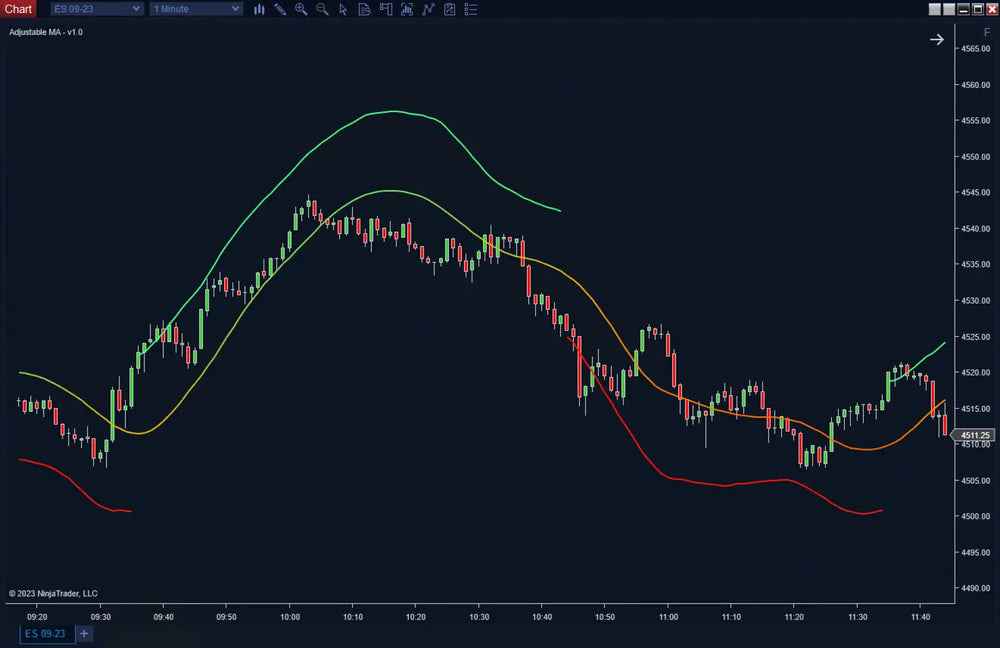Open the data box icon
This screenshot has width=1000, height=648.
pos(364,9)
